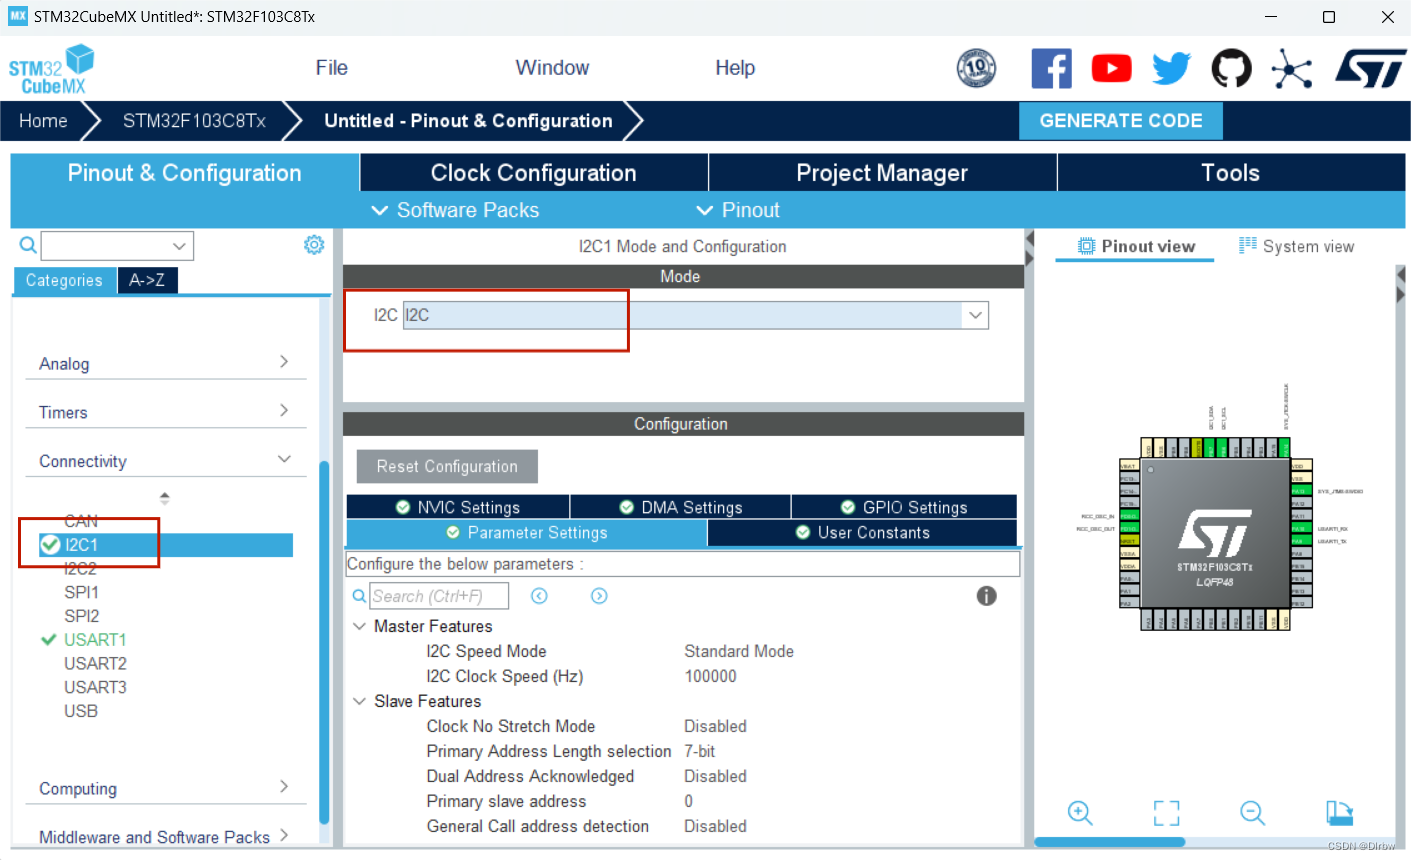Select USART1 in the Connectivity list
Viewport: 1411px width, 860px height.
click(95, 640)
